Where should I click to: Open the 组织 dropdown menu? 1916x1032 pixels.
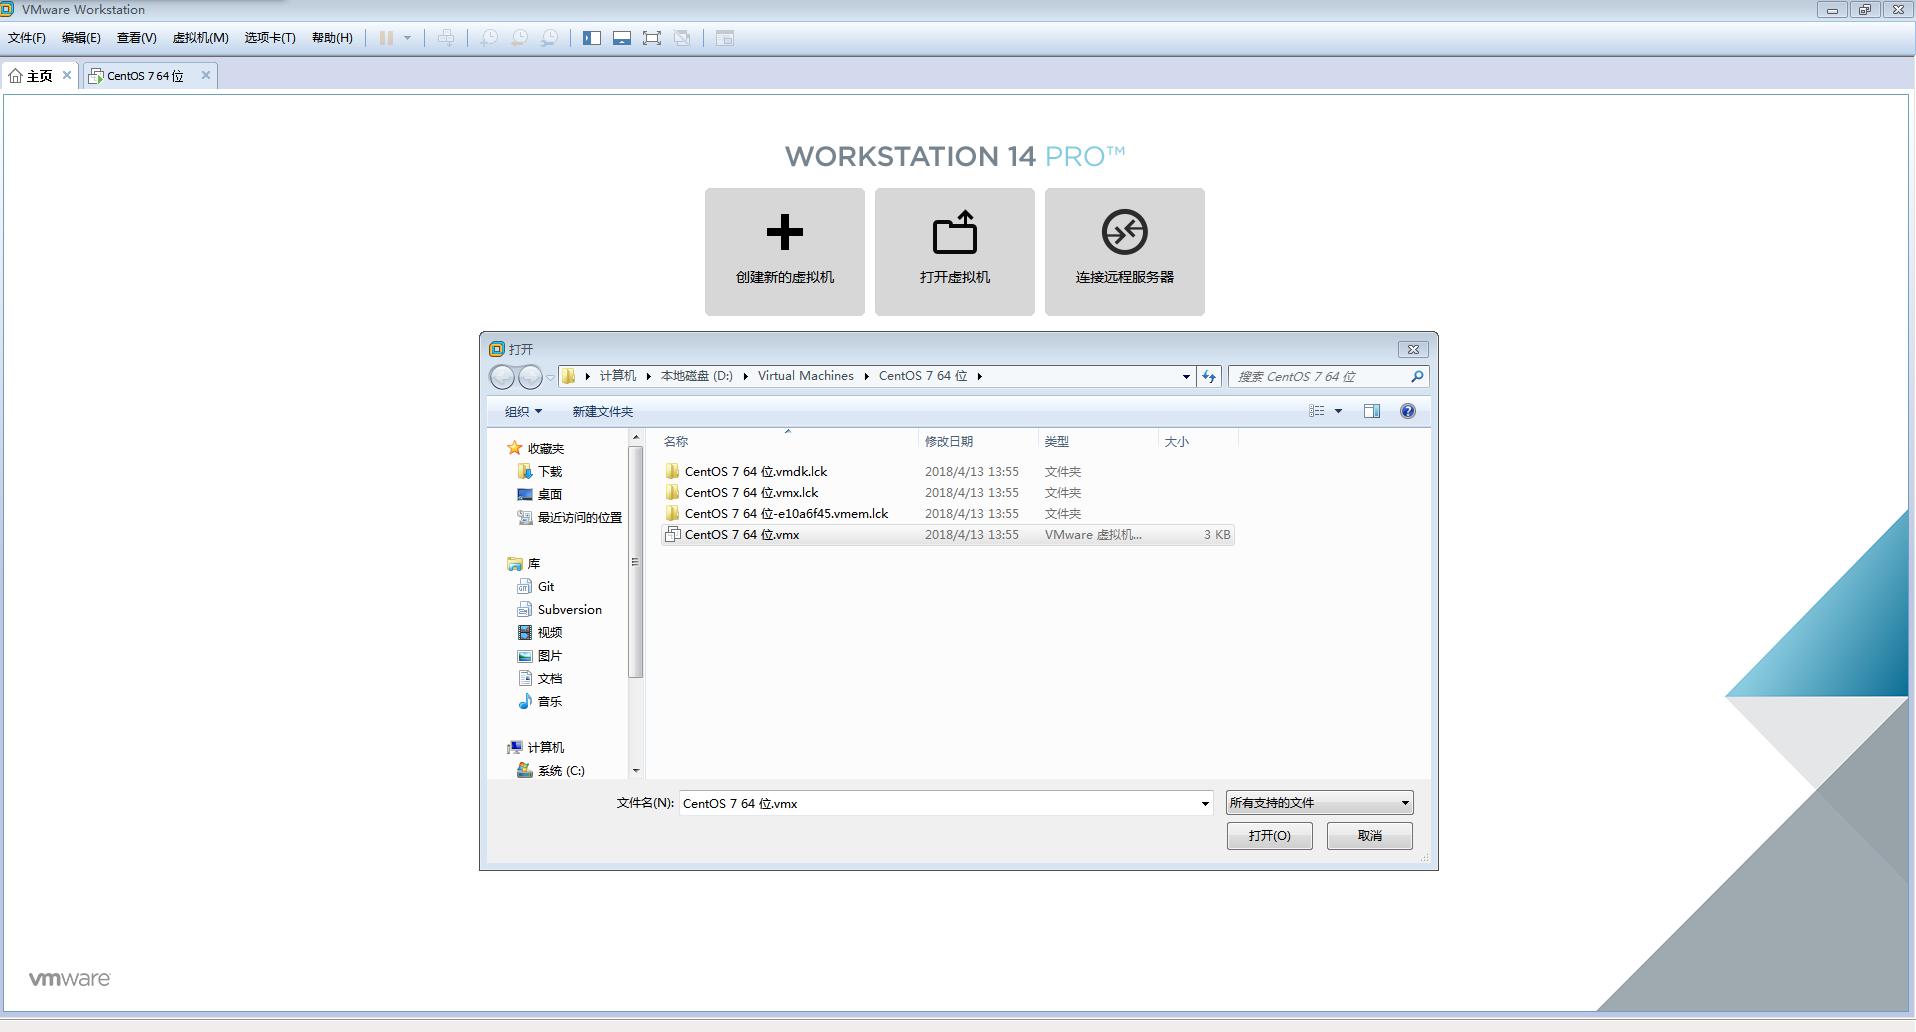point(523,411)
